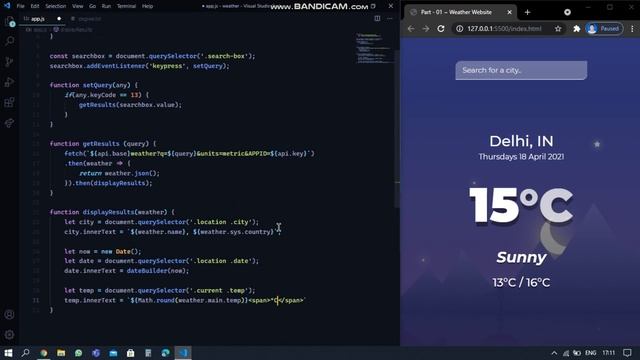Open the VS Code Explorer view
Image resolution: width=640 pixels, height=360 pixels.
coord(9,22)
